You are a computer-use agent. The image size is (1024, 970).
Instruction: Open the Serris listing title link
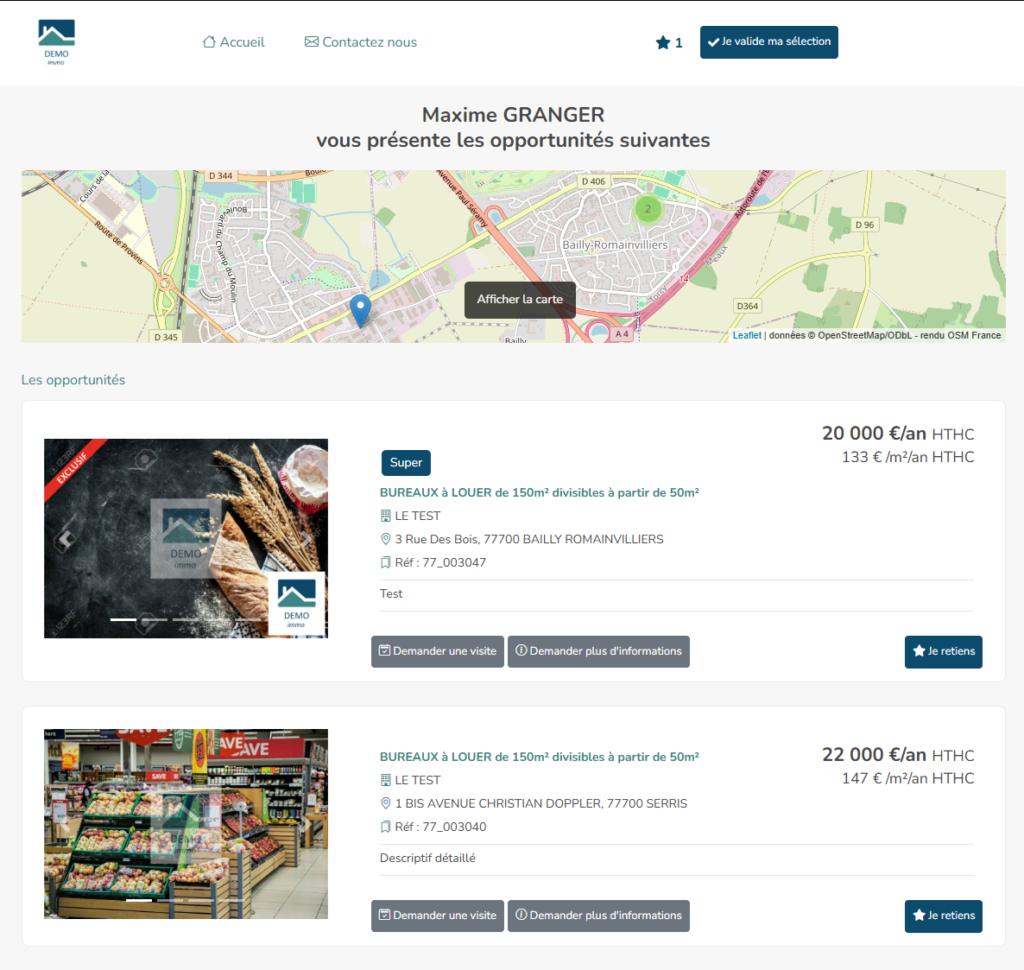[539, 757]
